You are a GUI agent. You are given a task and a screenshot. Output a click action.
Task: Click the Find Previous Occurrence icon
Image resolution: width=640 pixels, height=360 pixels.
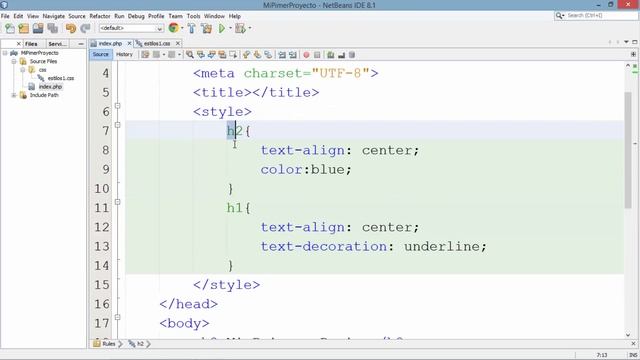pyautogui.click(x=201, y=55)
